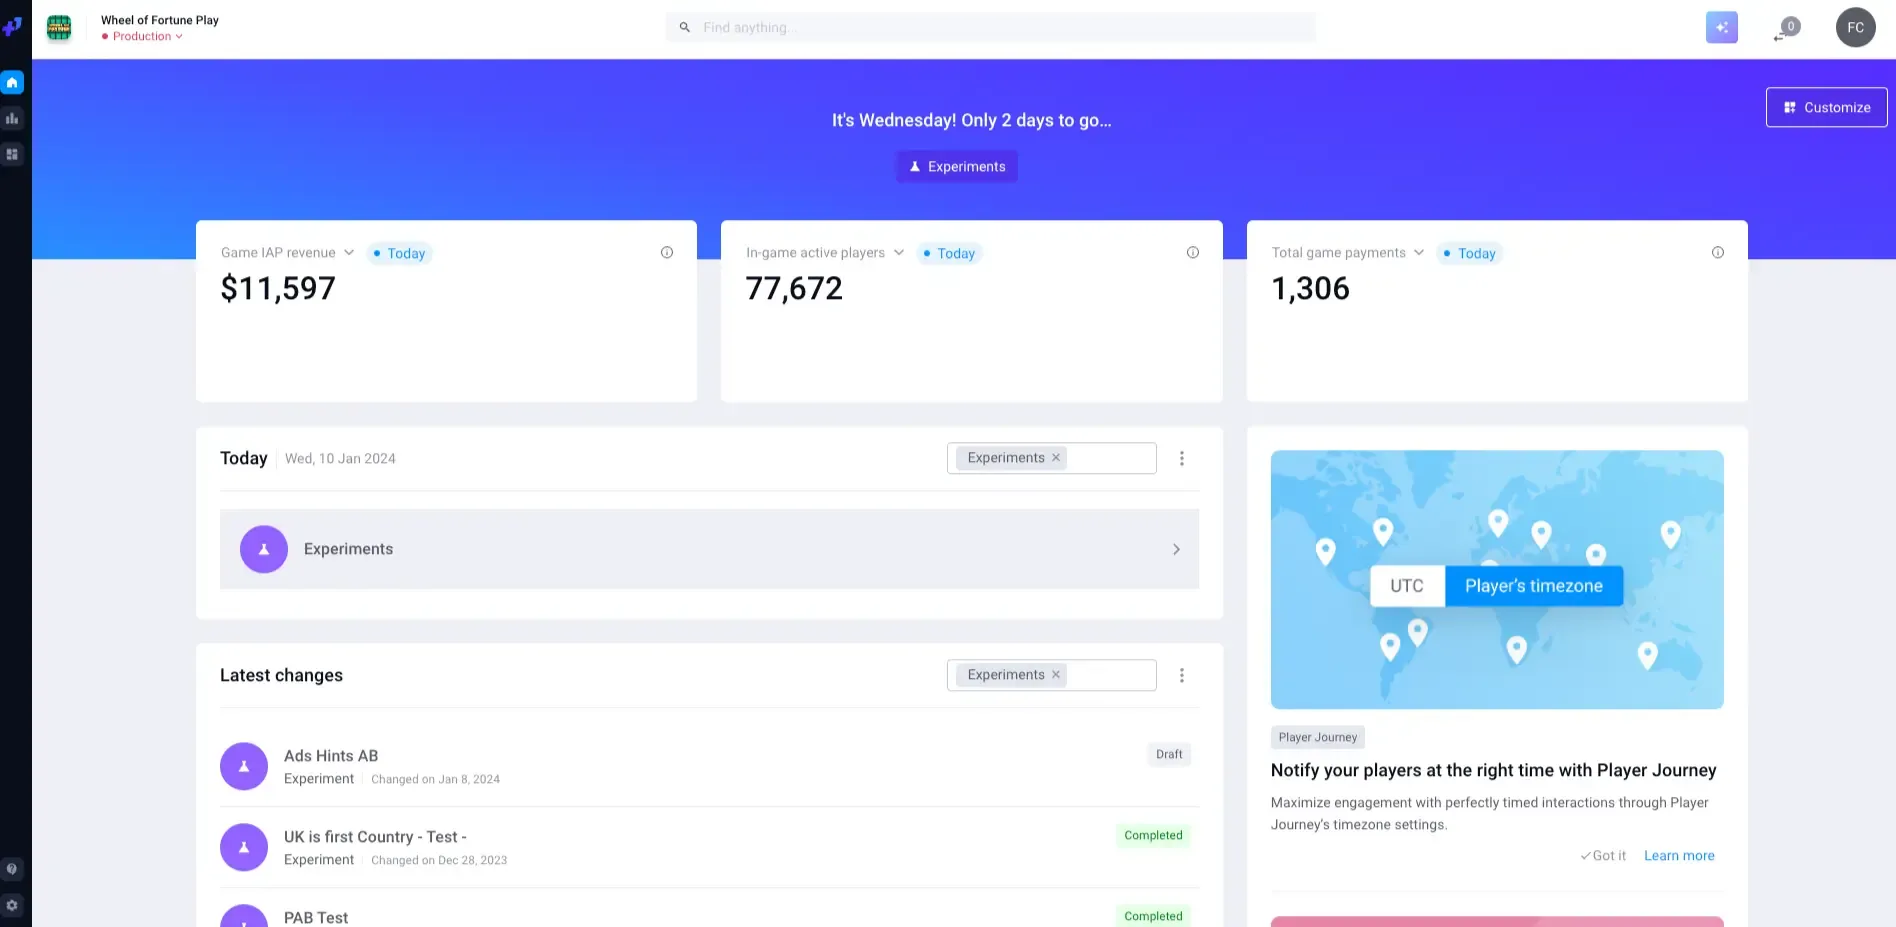Click the Customize button
Image resolution: width=1896 pixels, height=927 pixels.
[1826, 108]
